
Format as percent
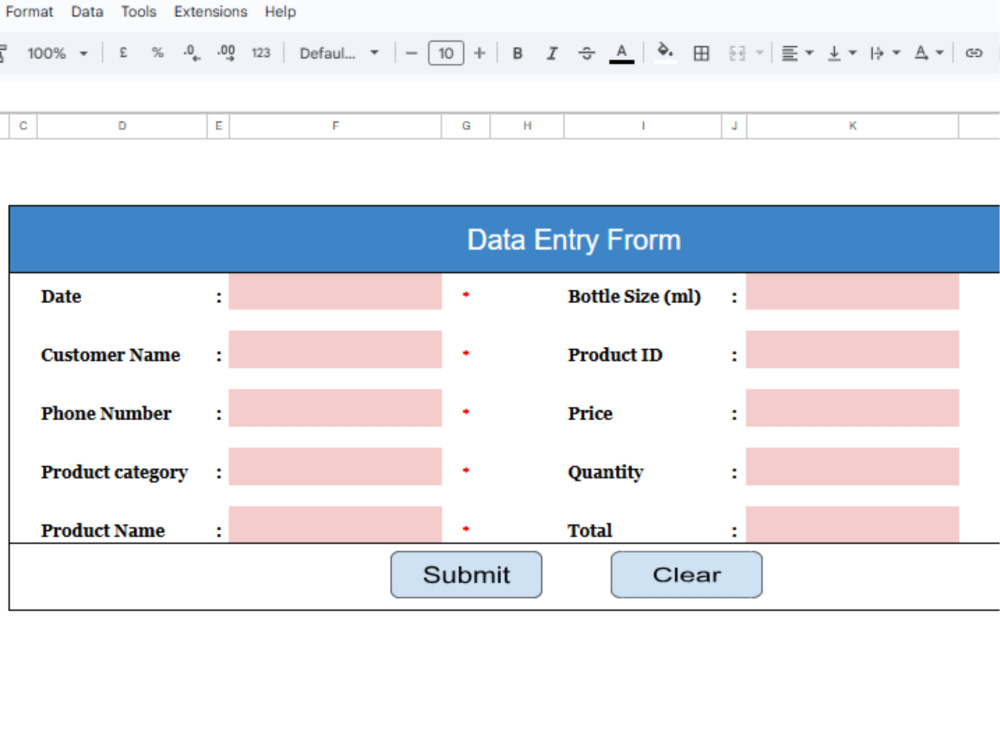[158, 53]
